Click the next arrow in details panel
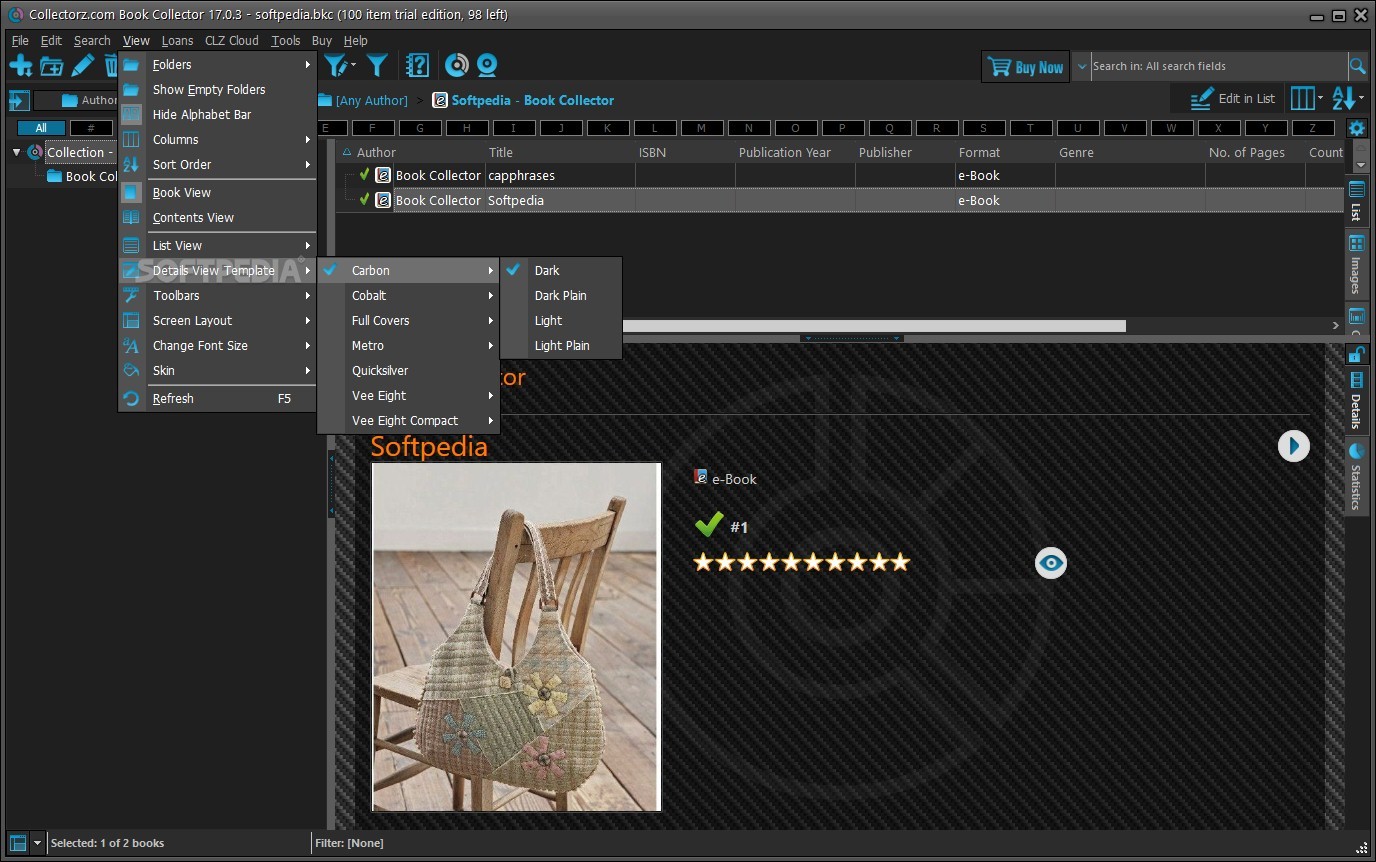1376x862 pixels. 1293,446
